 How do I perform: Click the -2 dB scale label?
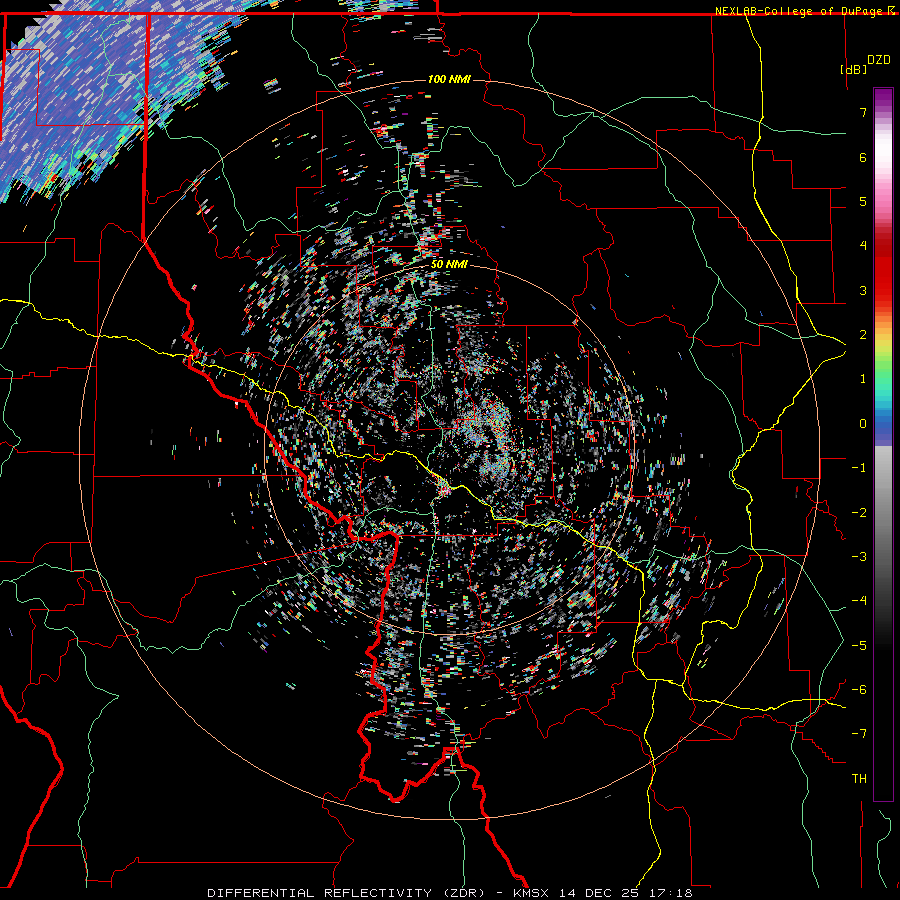[x=859, y=513]
